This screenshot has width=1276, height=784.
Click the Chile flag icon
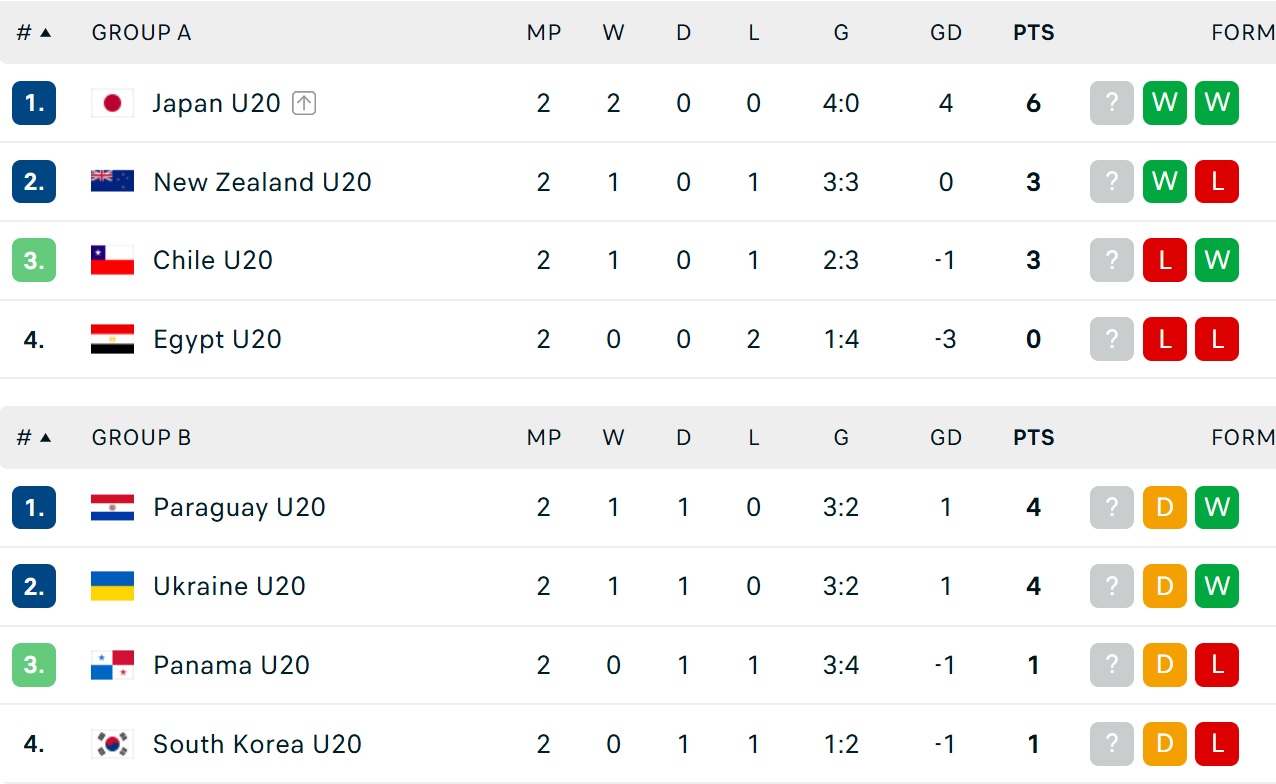point(112,260)
